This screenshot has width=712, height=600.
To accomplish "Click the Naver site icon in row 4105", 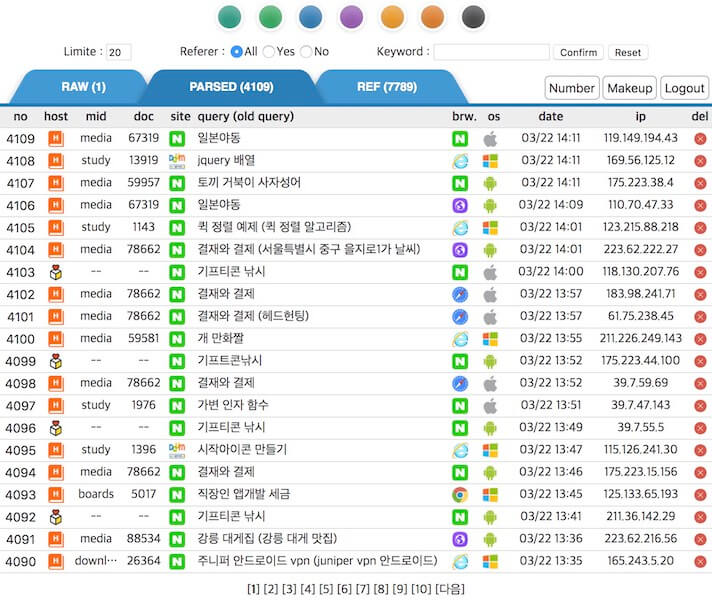I will (177, 227).
